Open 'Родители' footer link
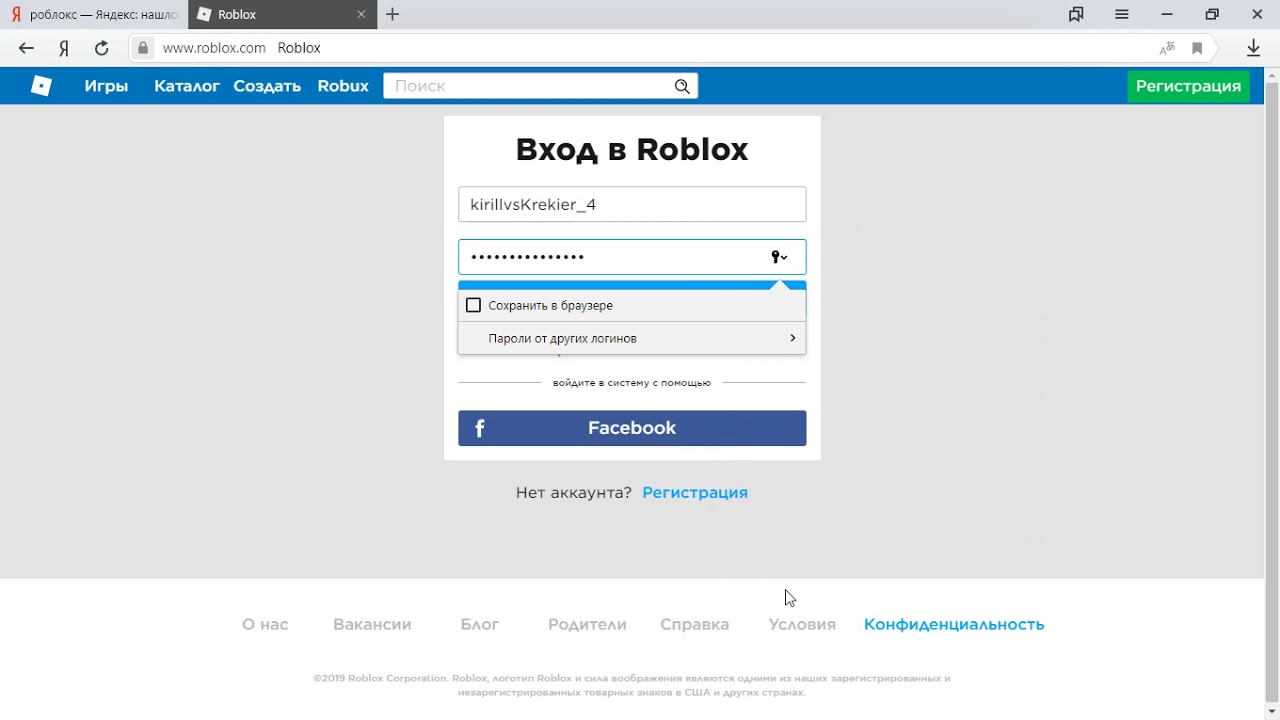1280x720 pixels. coord(587,624)
